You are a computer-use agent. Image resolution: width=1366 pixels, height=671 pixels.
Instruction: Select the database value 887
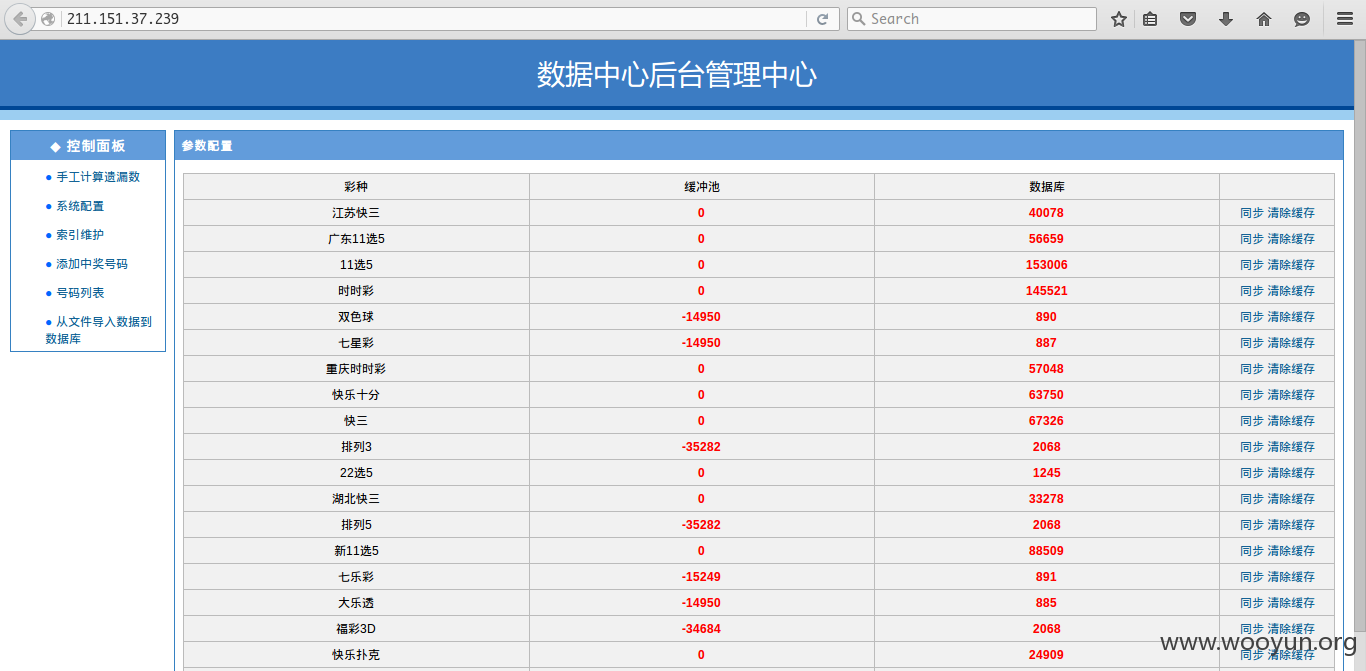(1046, 343)
